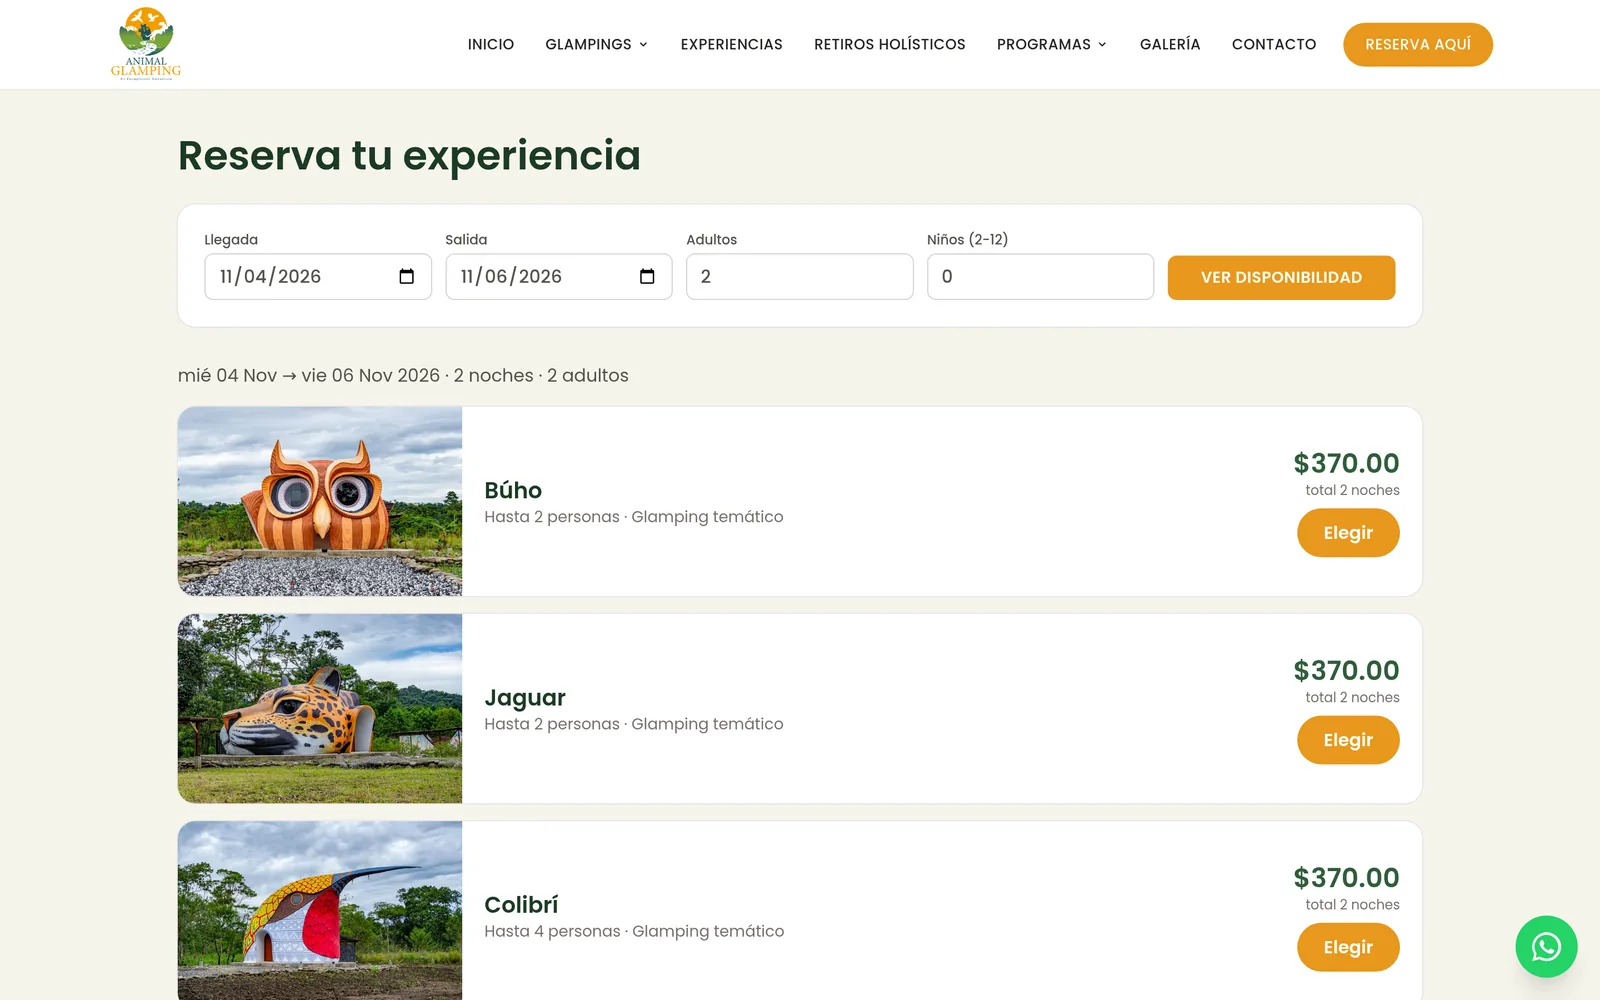1600x1000 pixels.
Task: Open the Colibrí glamping photo
Action: pos(320,911)
